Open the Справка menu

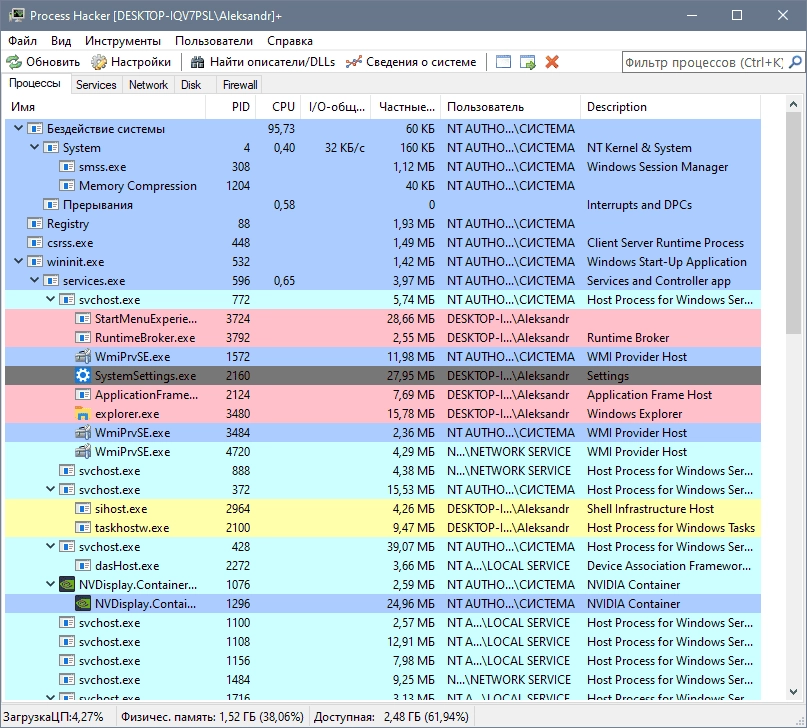(290, 41)
